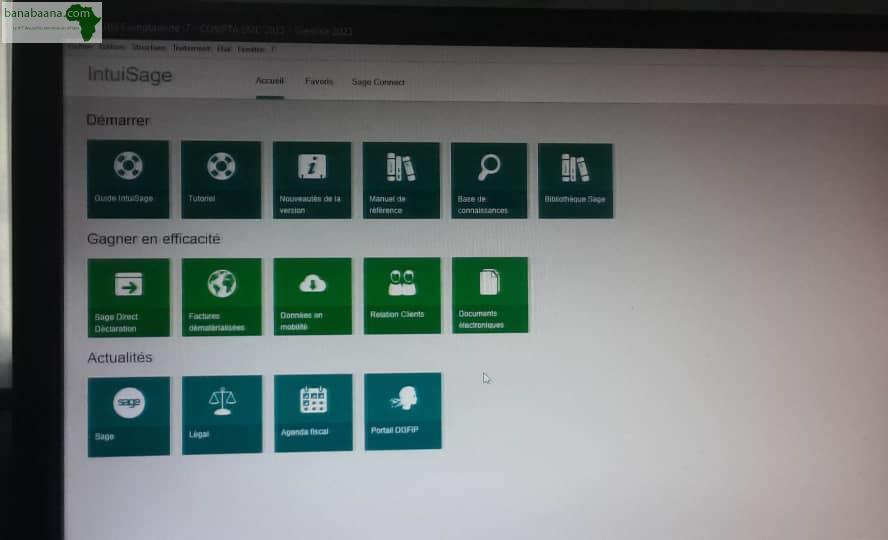This screenshot has width=888, height=540.
Task: Open the Etat menu
Action: coord(224,49)
